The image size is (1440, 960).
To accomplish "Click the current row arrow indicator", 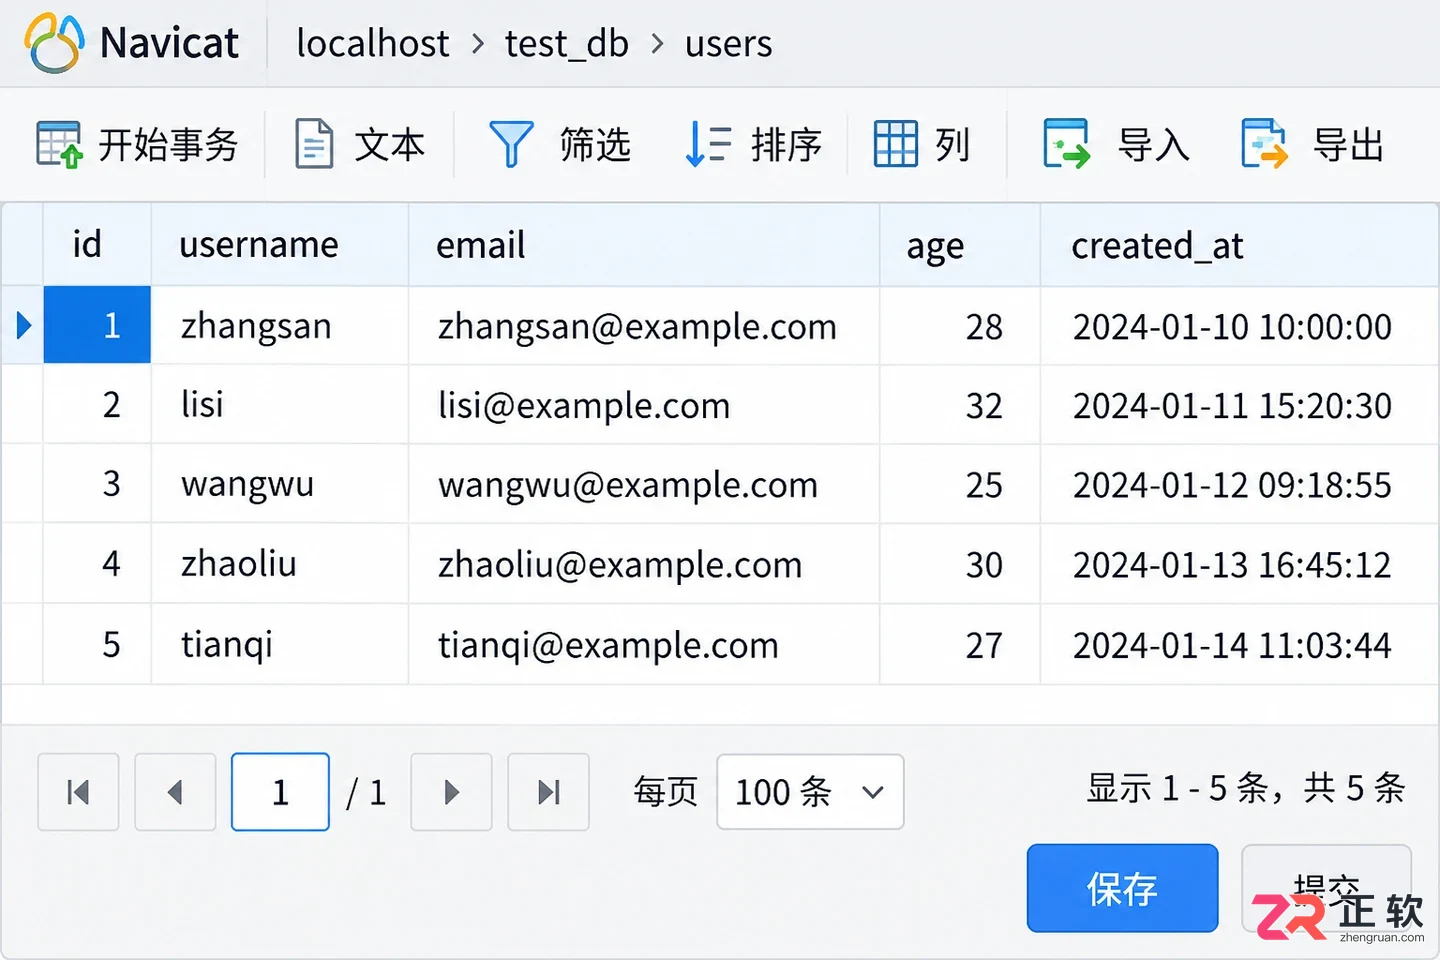I will [24, 325].
